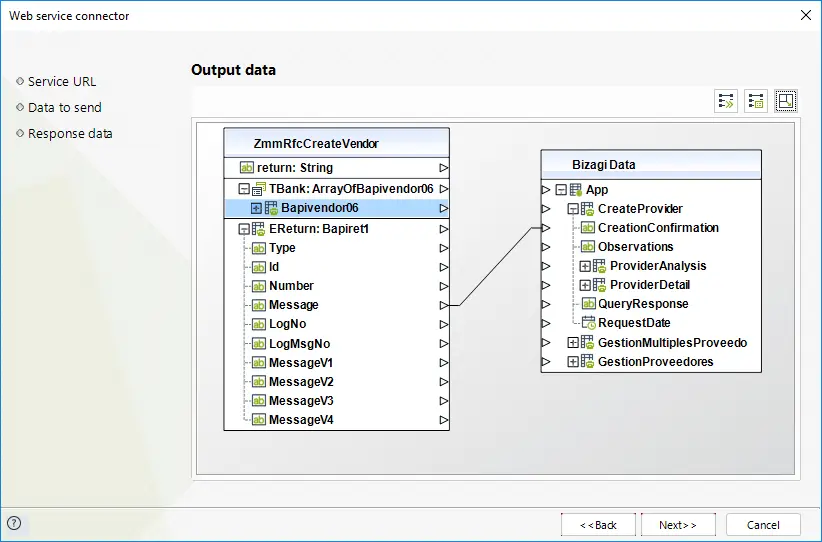This screenshot has height=542, width=822.
Task: Go to the Service URL step
Action: (x=62, y=81)
